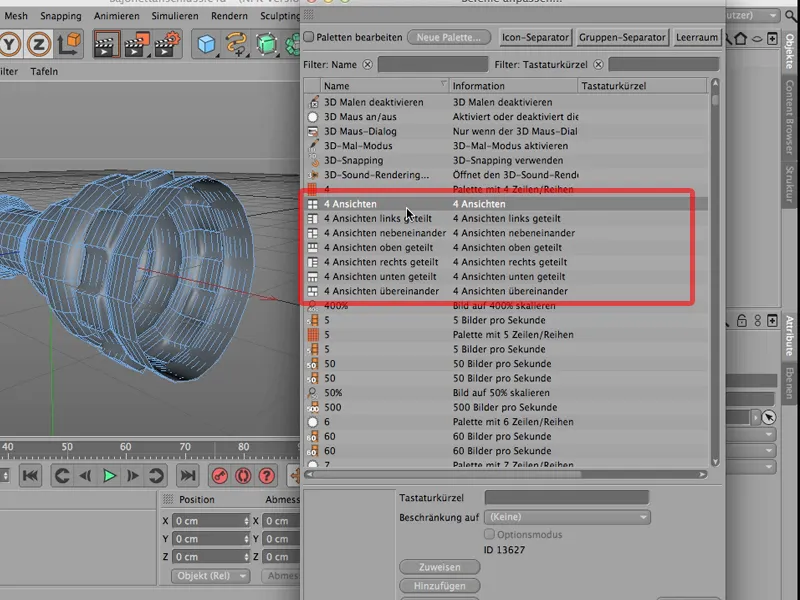
Task: Click the Leerraum button
Action: 696,37
